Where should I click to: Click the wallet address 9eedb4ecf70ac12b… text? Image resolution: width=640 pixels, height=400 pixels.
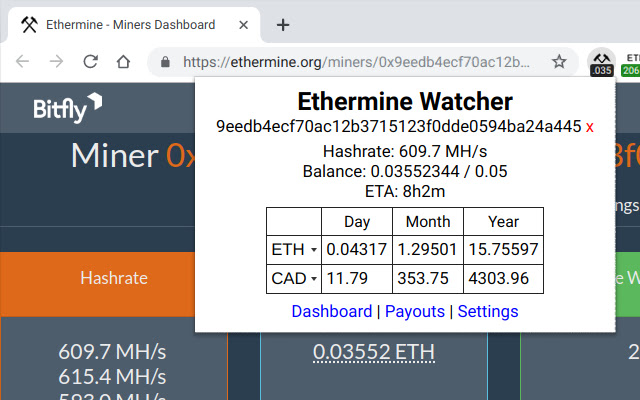398,127
